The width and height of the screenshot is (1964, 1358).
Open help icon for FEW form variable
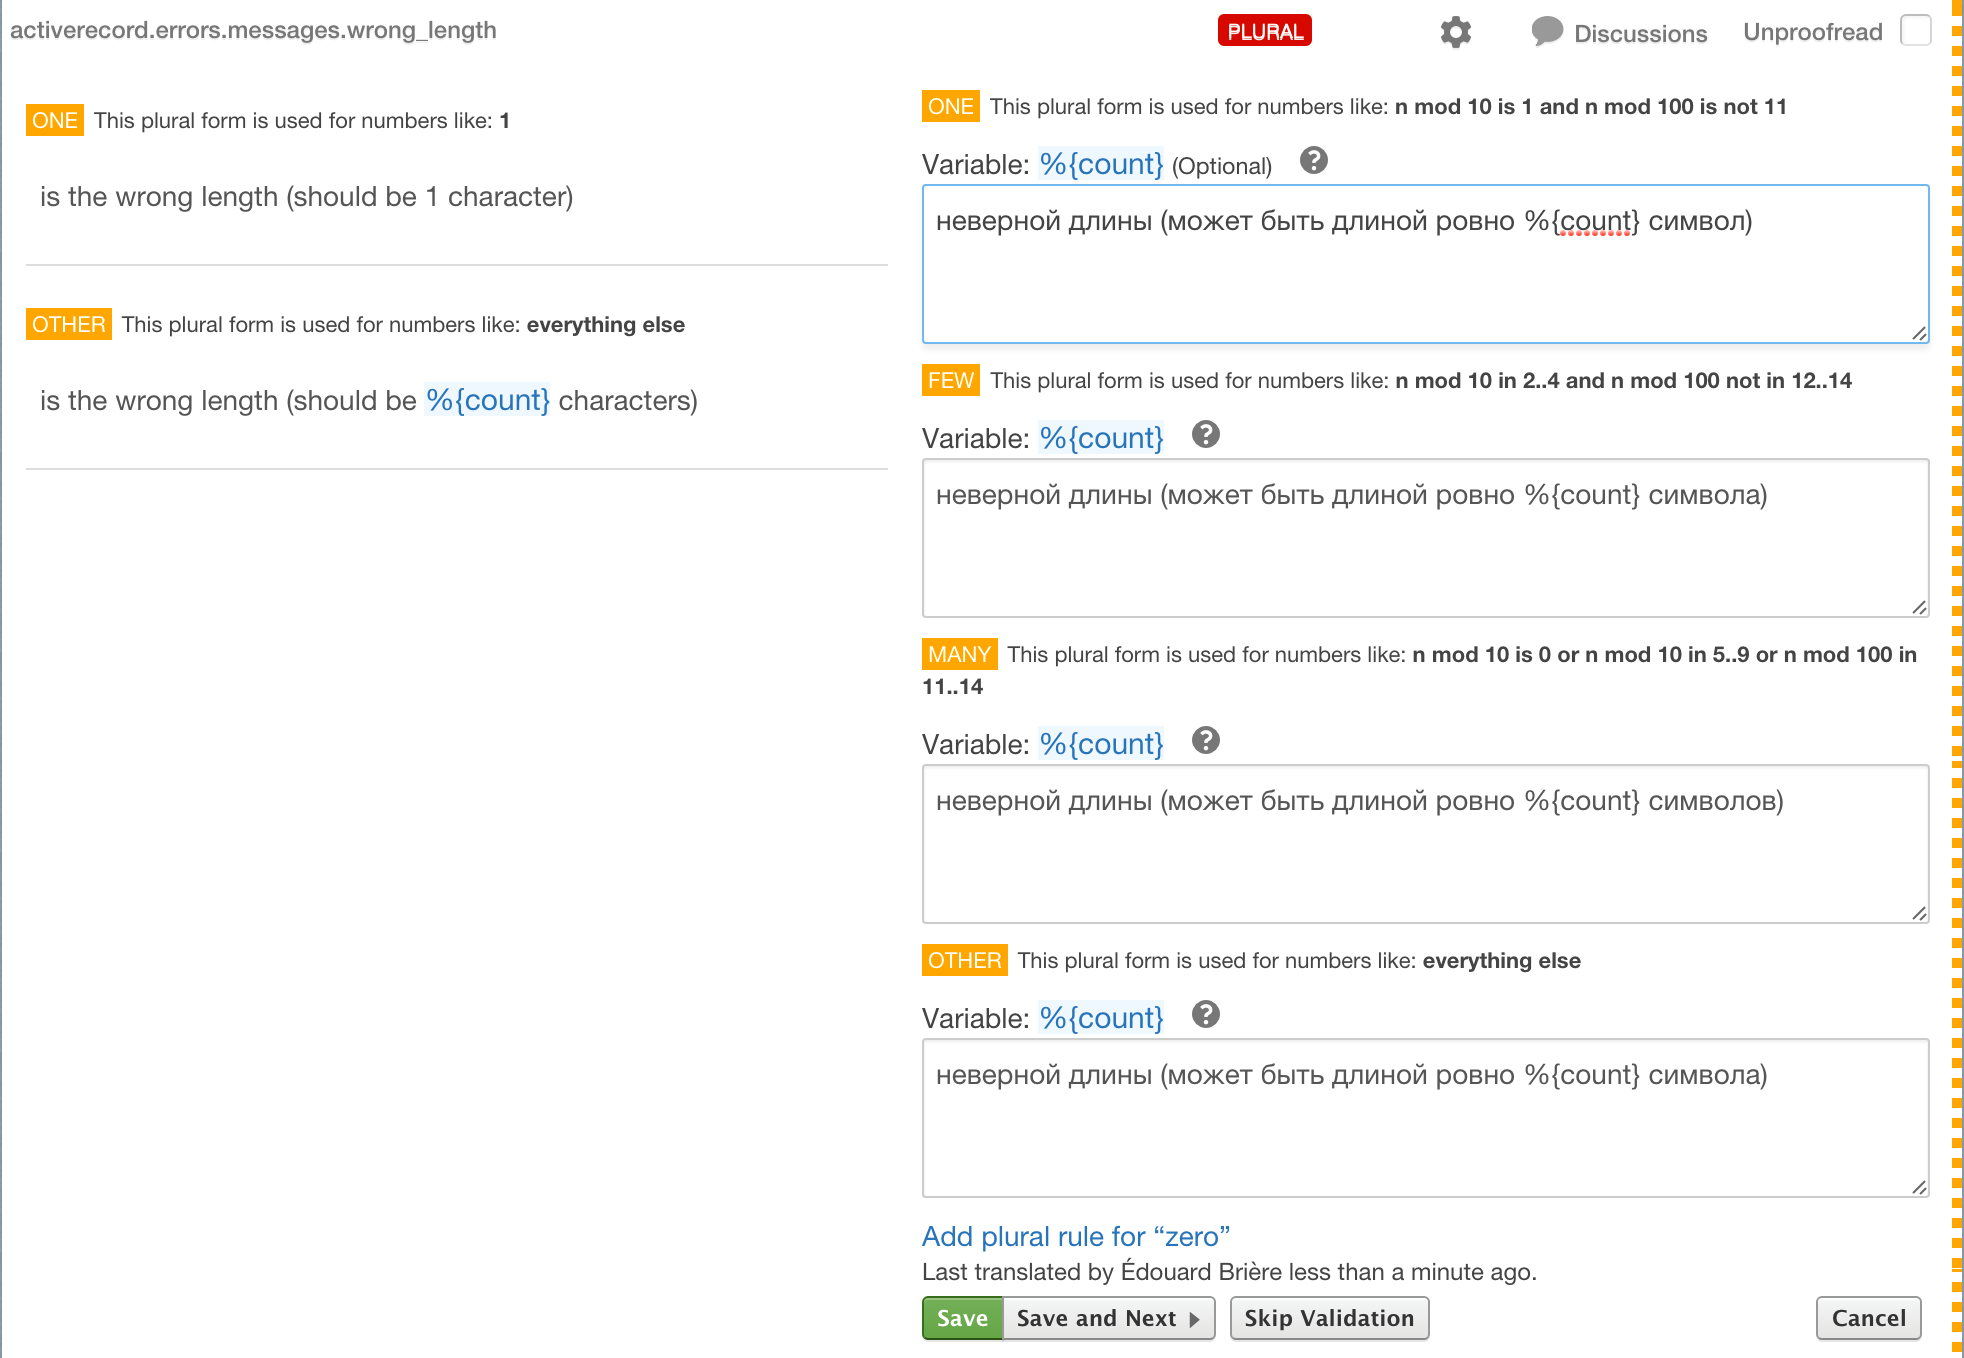coord(1206,434)
